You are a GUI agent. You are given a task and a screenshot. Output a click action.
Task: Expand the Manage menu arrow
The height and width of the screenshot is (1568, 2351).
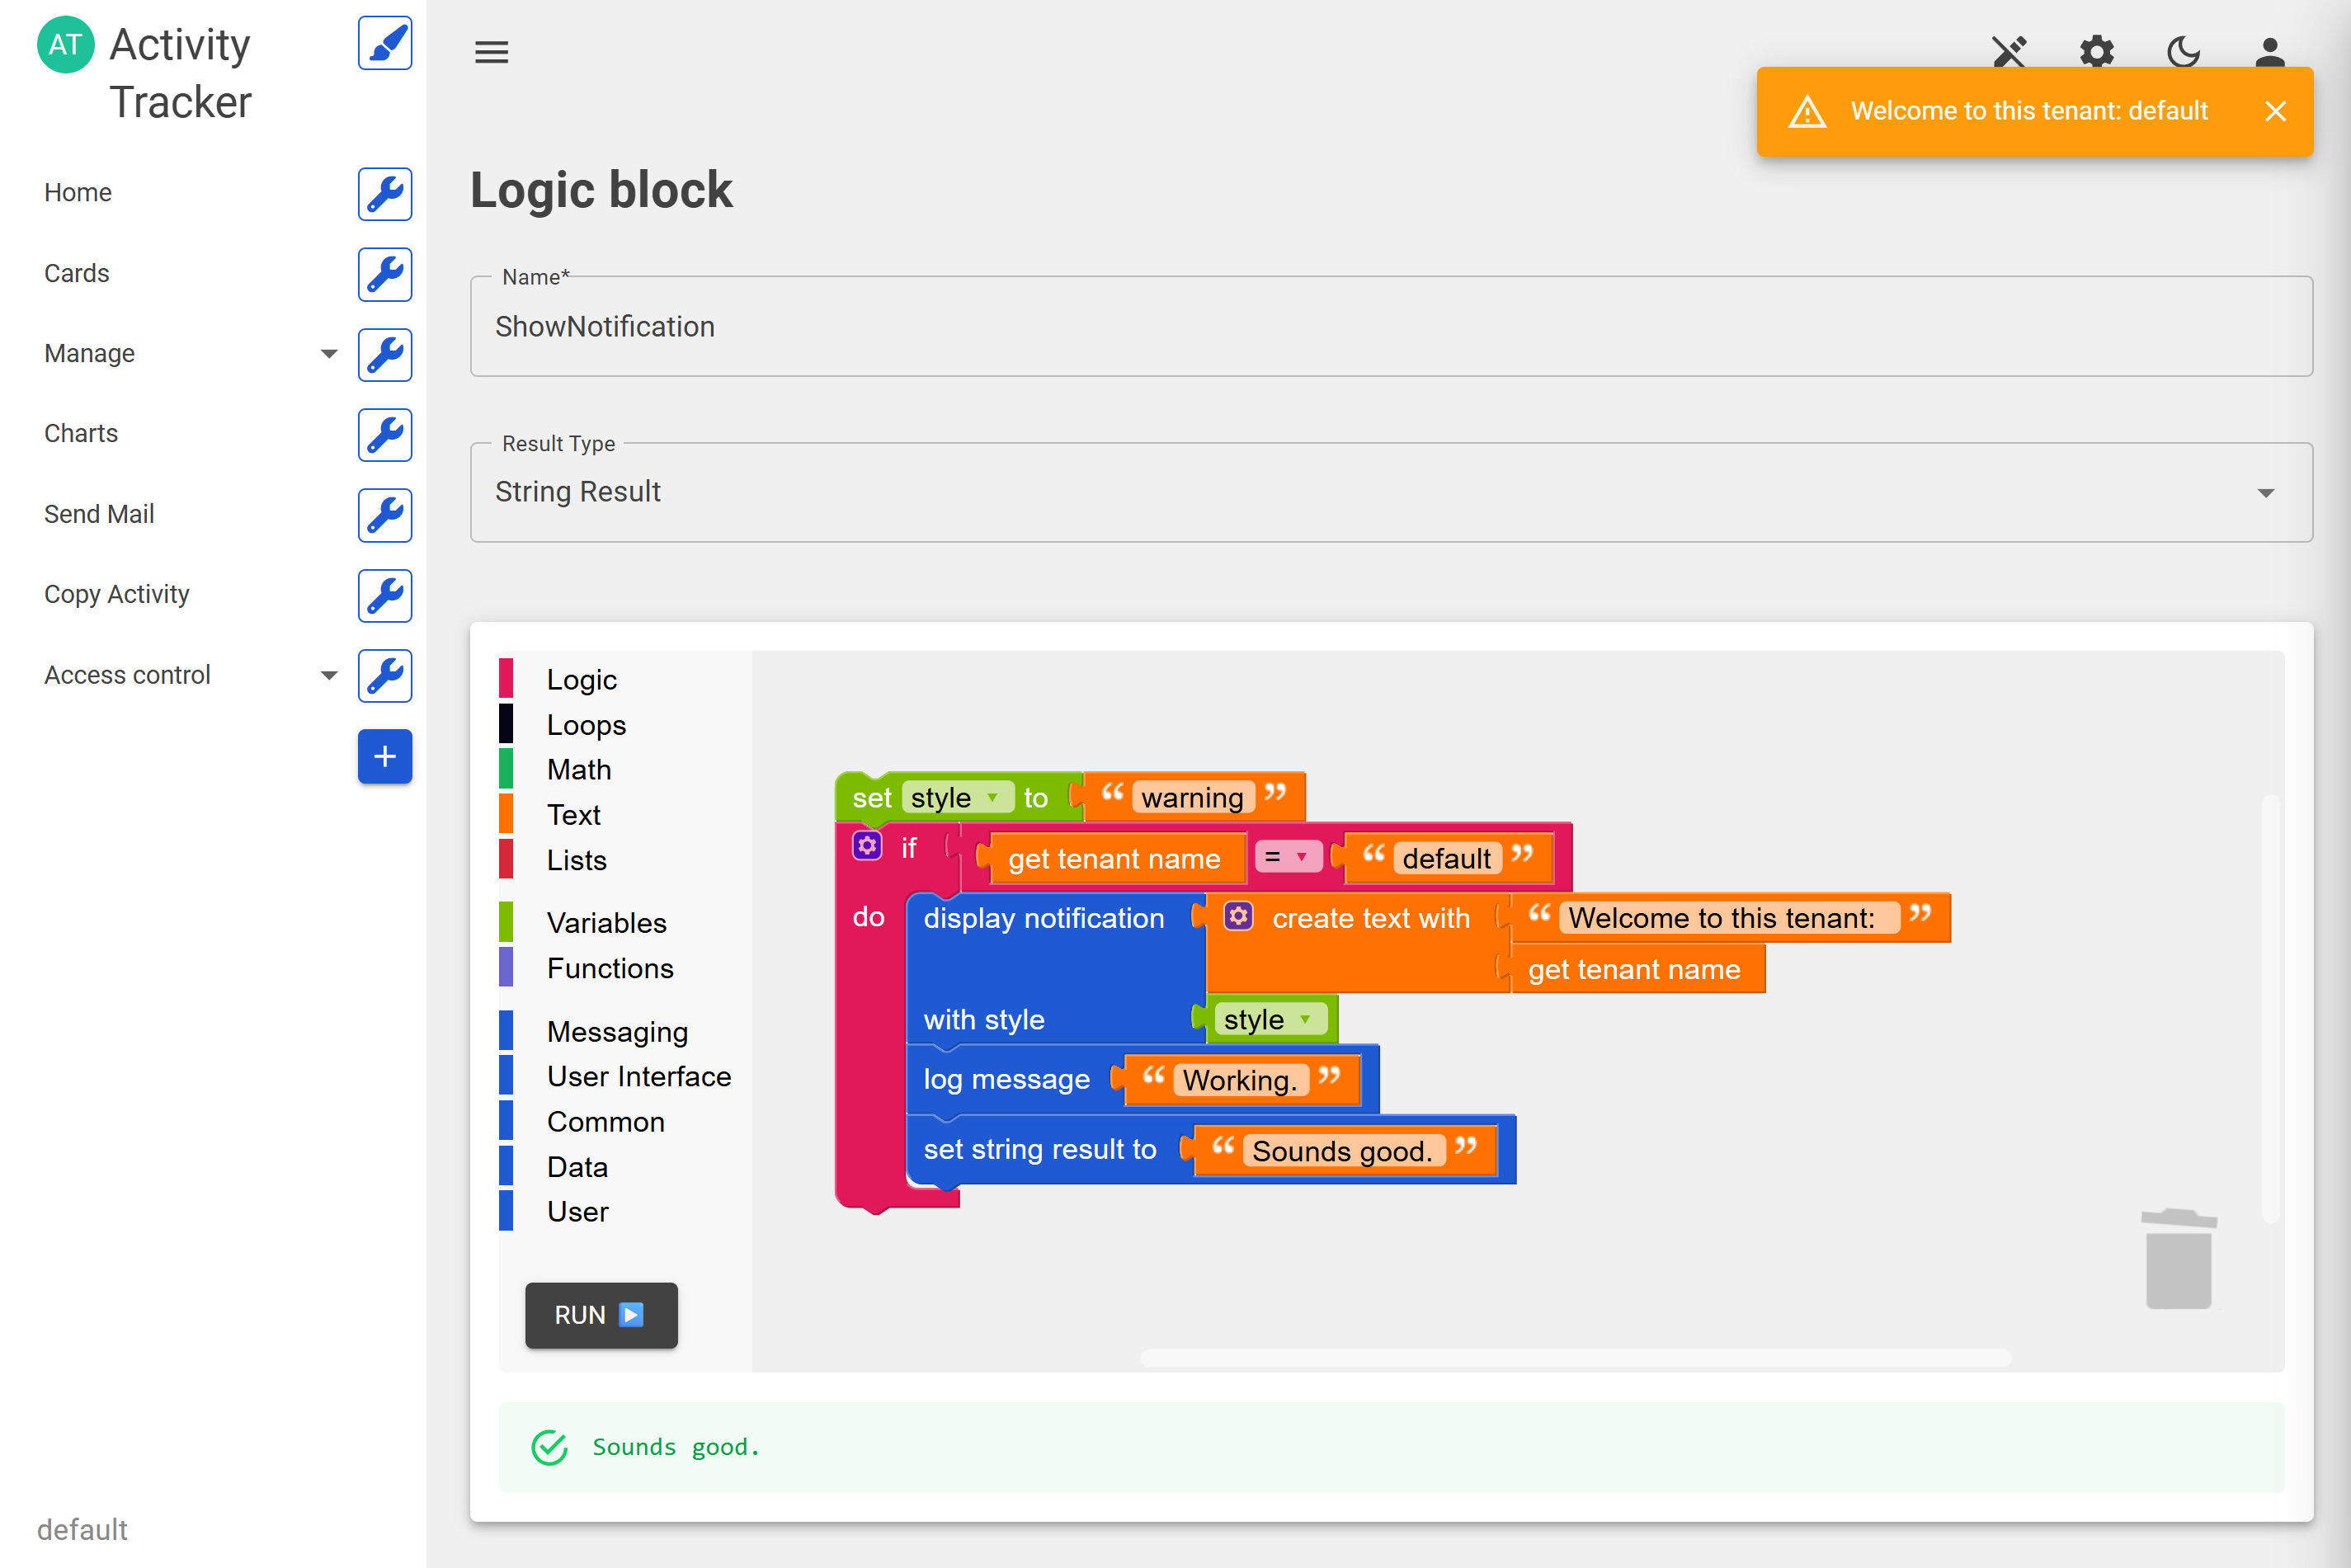(328, 354)
